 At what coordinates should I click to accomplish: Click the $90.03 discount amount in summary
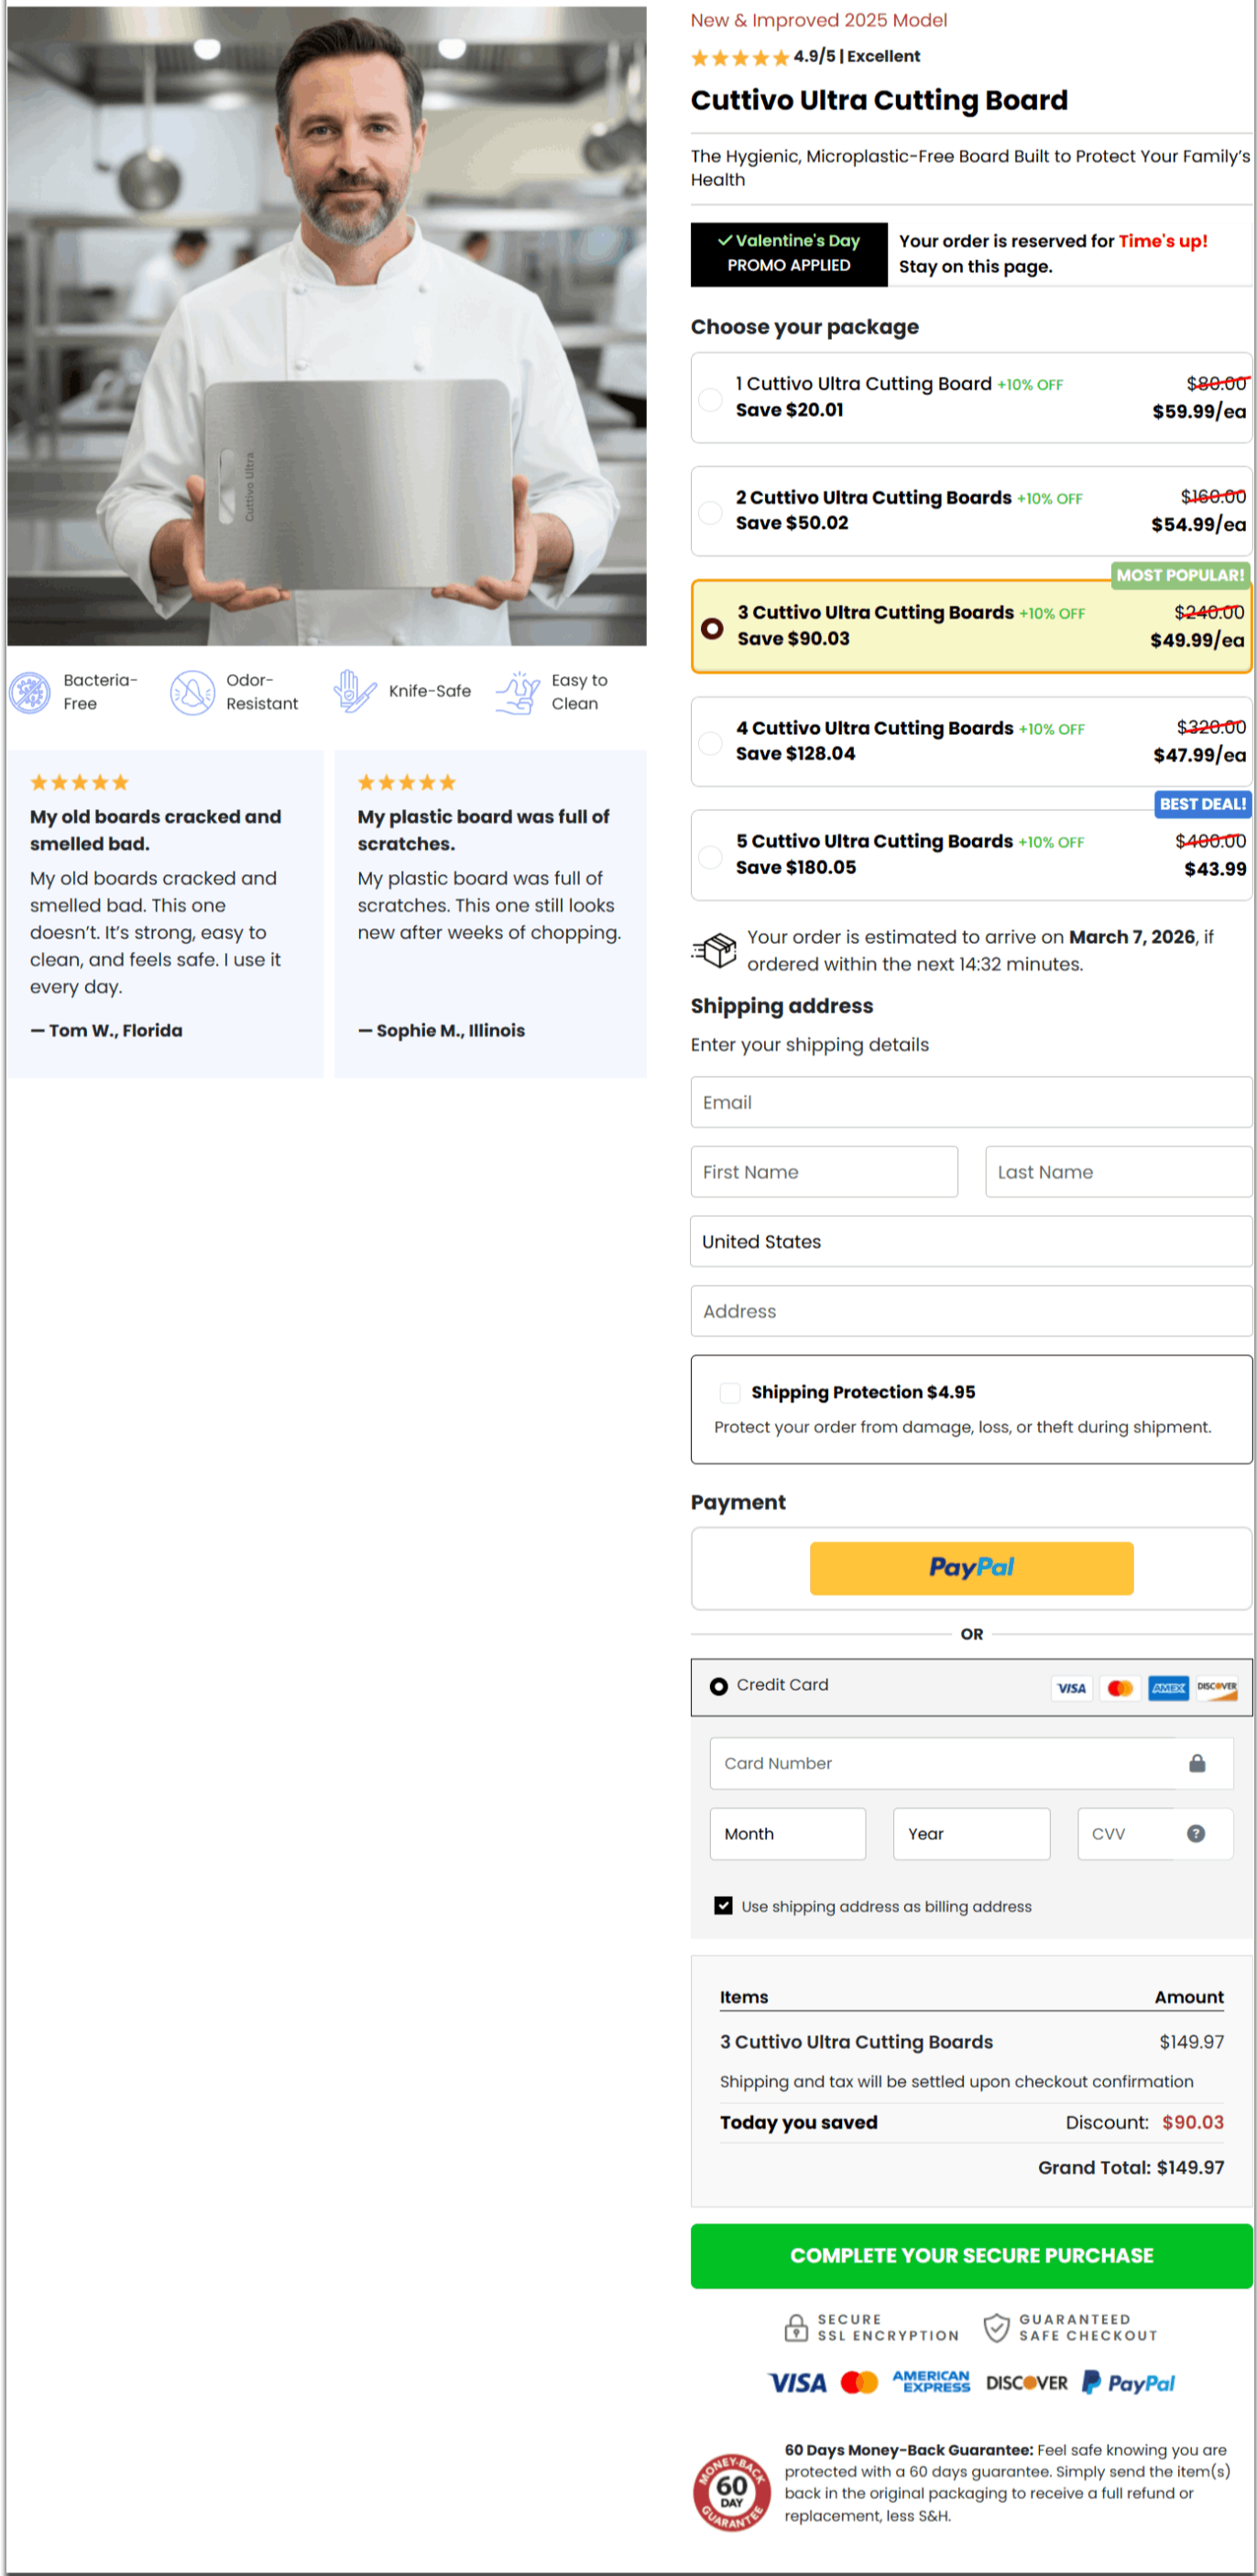[1193, 2122]
